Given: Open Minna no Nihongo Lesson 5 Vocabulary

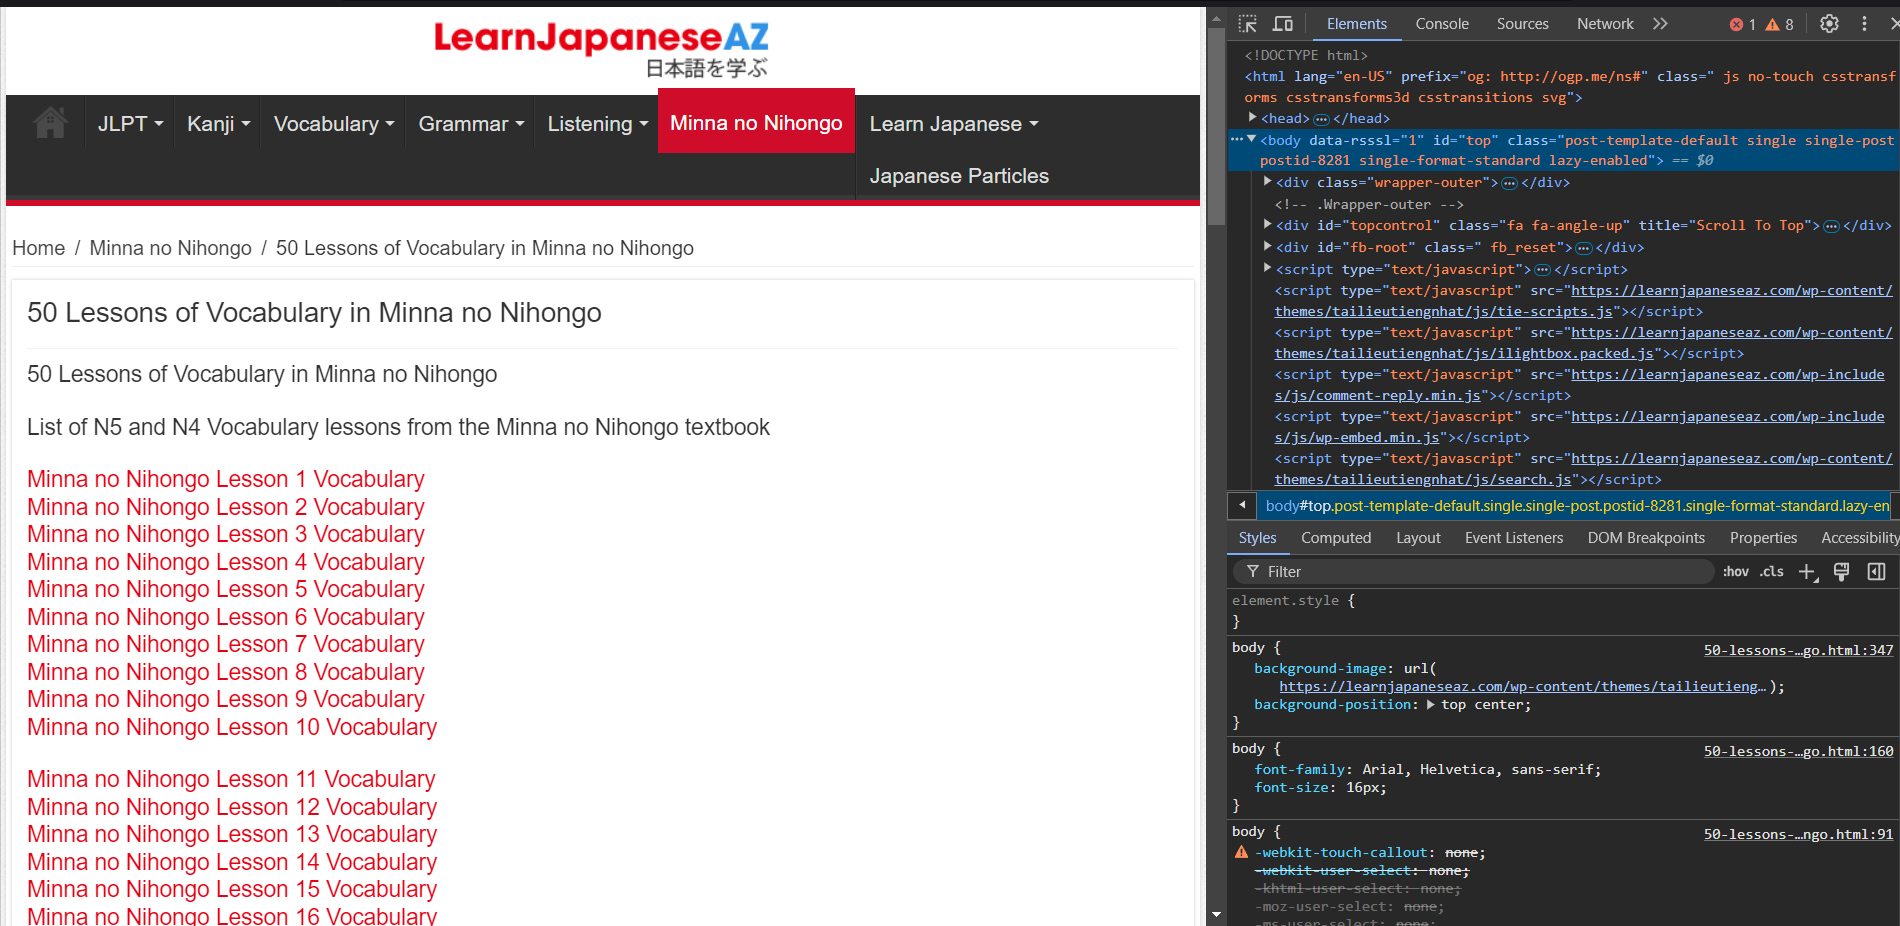Looking at the screenshot, I should click(x=226, y=589).
